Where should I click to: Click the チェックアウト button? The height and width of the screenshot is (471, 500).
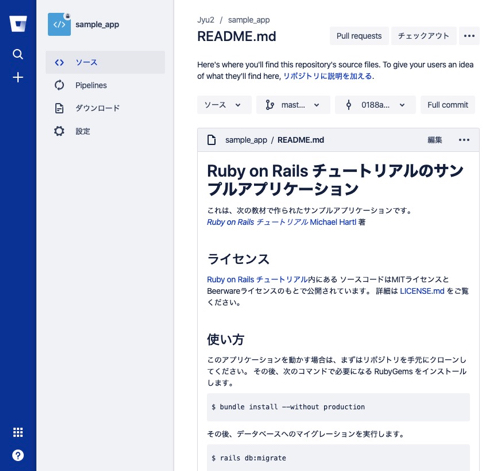424,36
